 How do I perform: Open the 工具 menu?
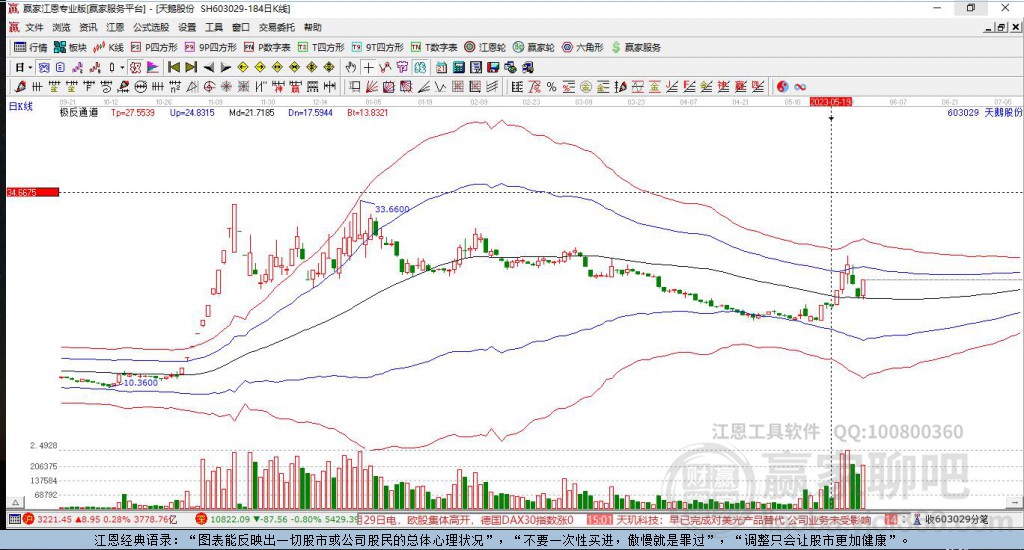click(214, 27)
